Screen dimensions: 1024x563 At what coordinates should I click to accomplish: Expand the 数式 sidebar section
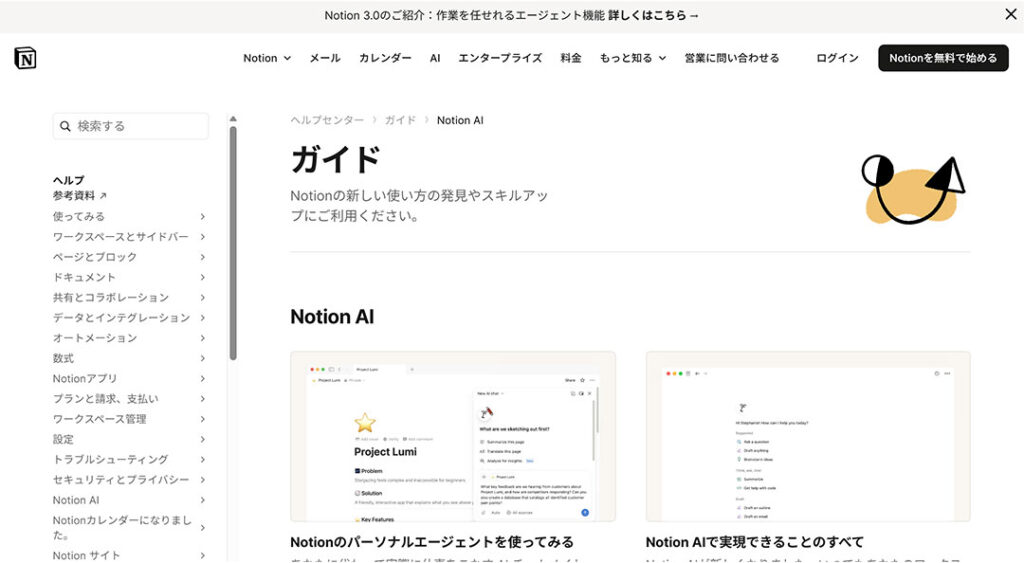(x=202, y=358)
